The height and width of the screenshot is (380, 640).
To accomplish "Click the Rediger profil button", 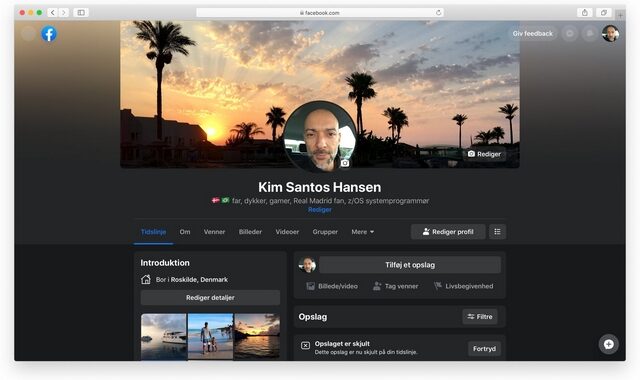I will click(448, 232).
